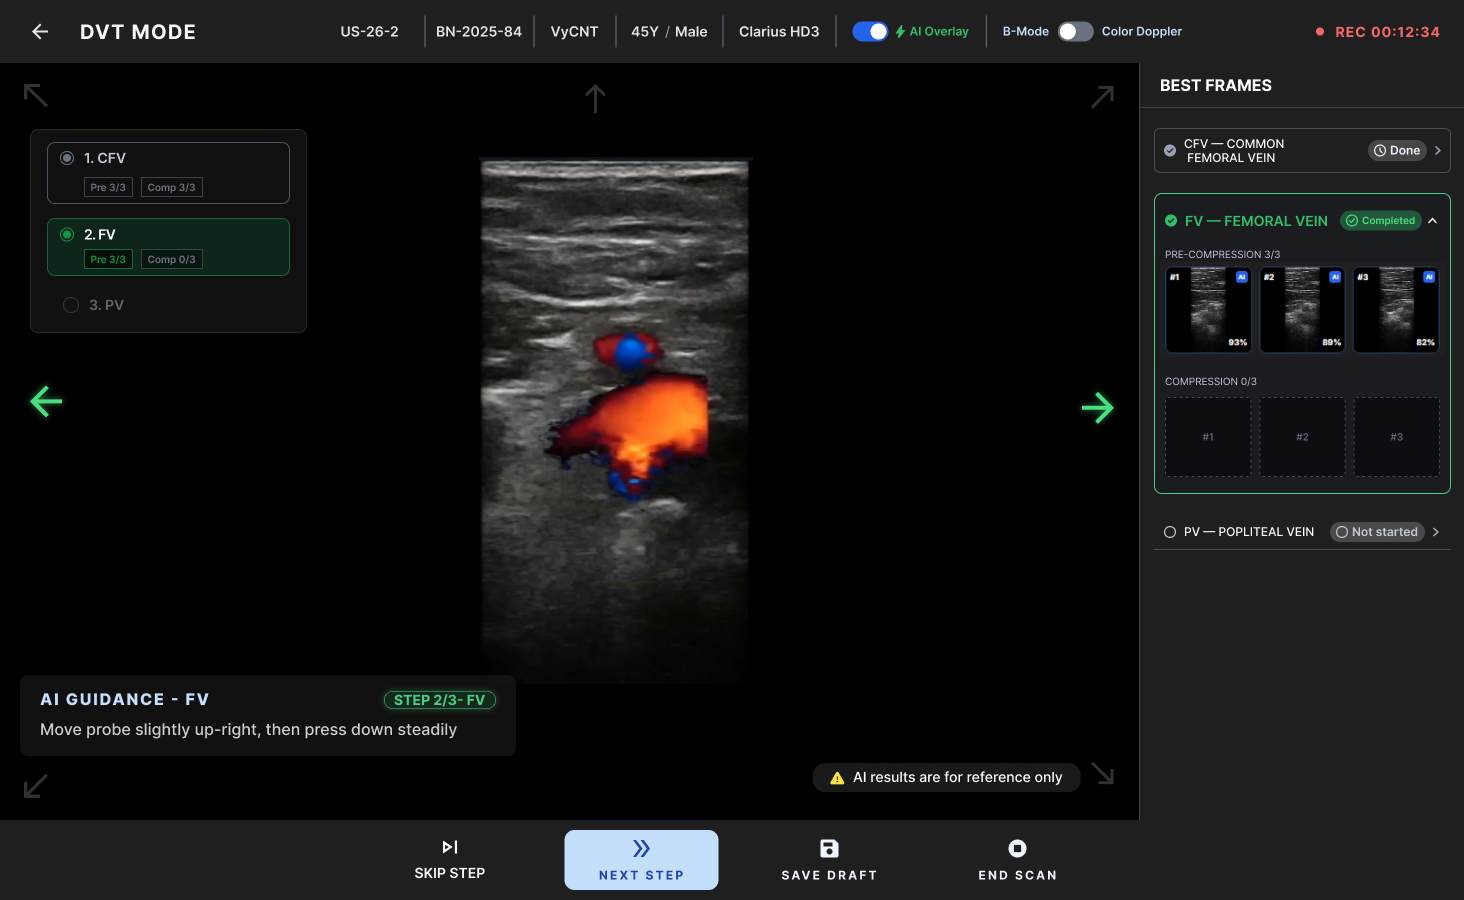Toggle the AI Overlay switch
Viewport: 1464px width, 900px height.
point(870,32)
